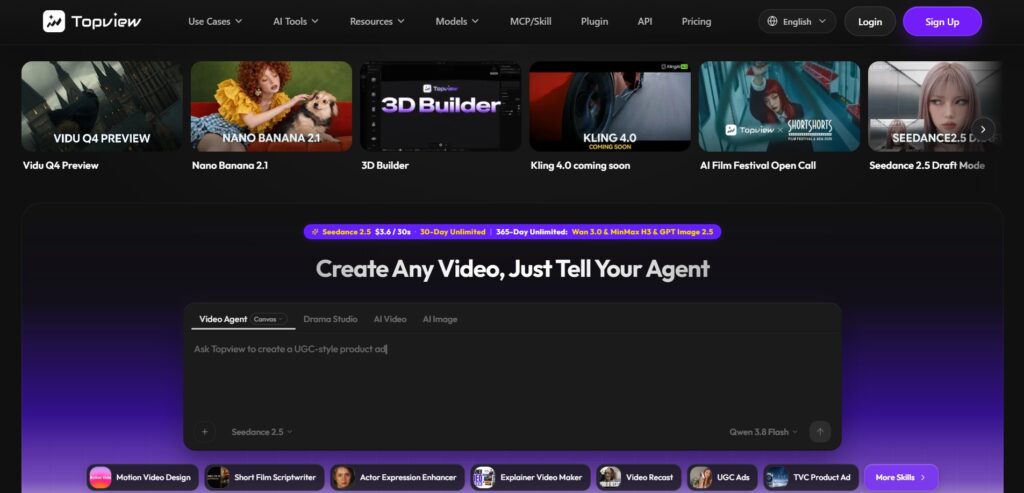Switch to the Drama Studio tab
This screenshot has width=1024, height=493.
[330, 319]
